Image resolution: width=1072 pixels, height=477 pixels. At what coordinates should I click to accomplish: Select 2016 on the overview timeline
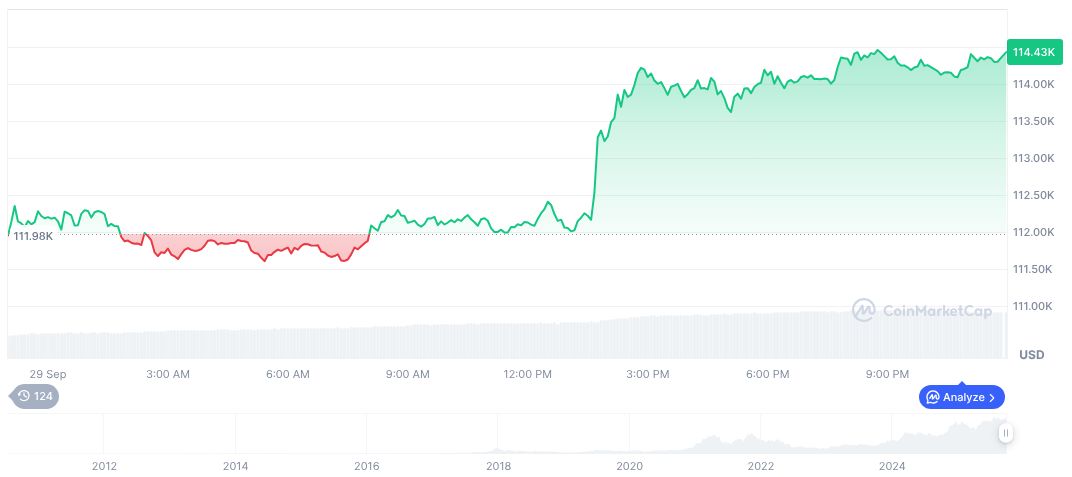(366, 466)
